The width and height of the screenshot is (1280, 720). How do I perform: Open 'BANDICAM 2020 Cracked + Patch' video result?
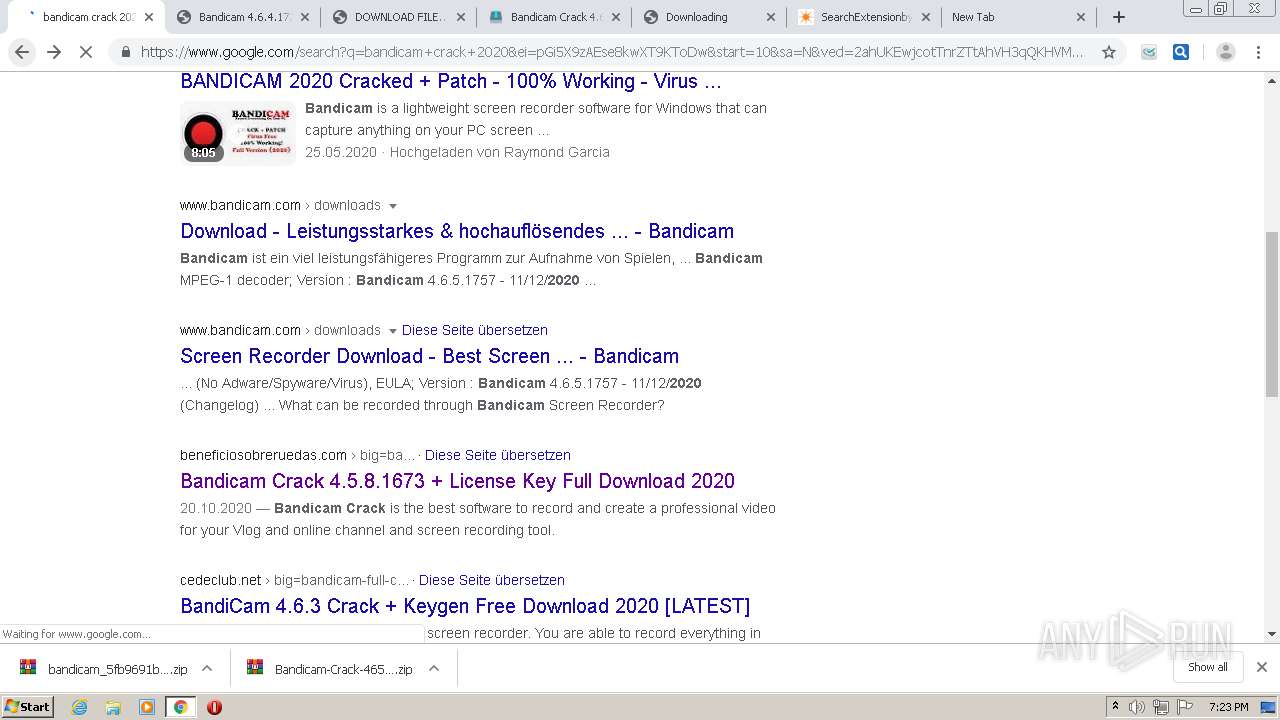[x=450, y=82]
